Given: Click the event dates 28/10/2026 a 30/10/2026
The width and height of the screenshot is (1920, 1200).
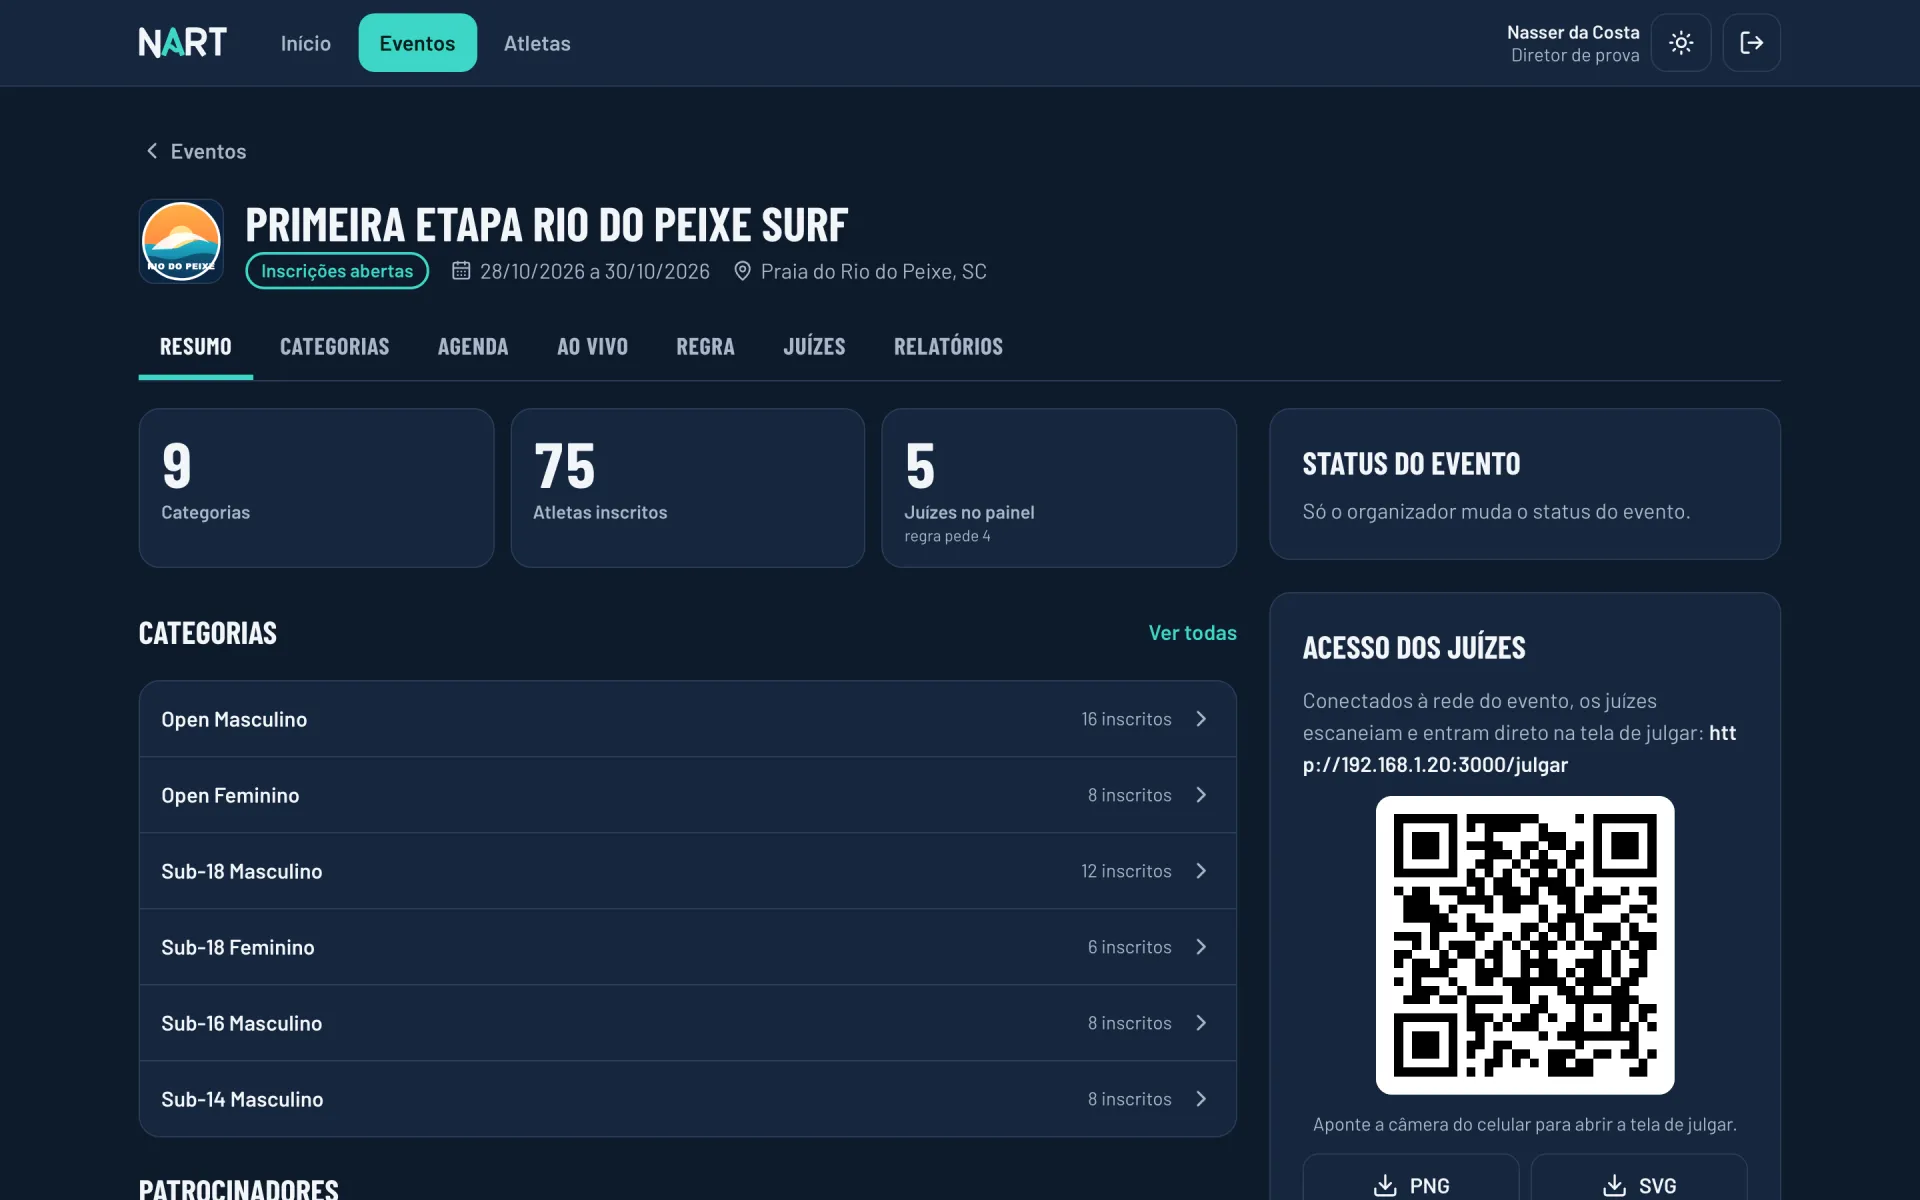Looking at the screenshot, I should [595, 271].
